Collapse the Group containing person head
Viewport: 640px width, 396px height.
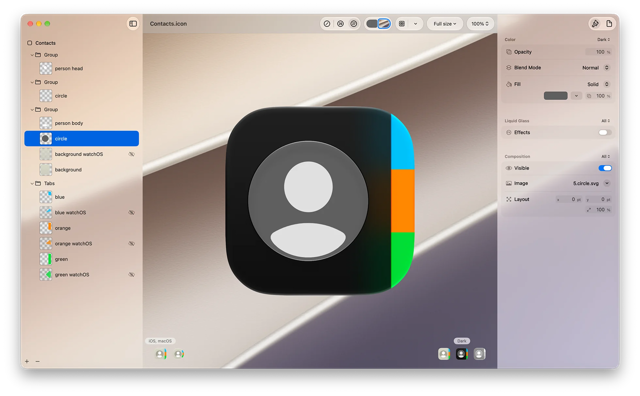click(x=32, y=55)
